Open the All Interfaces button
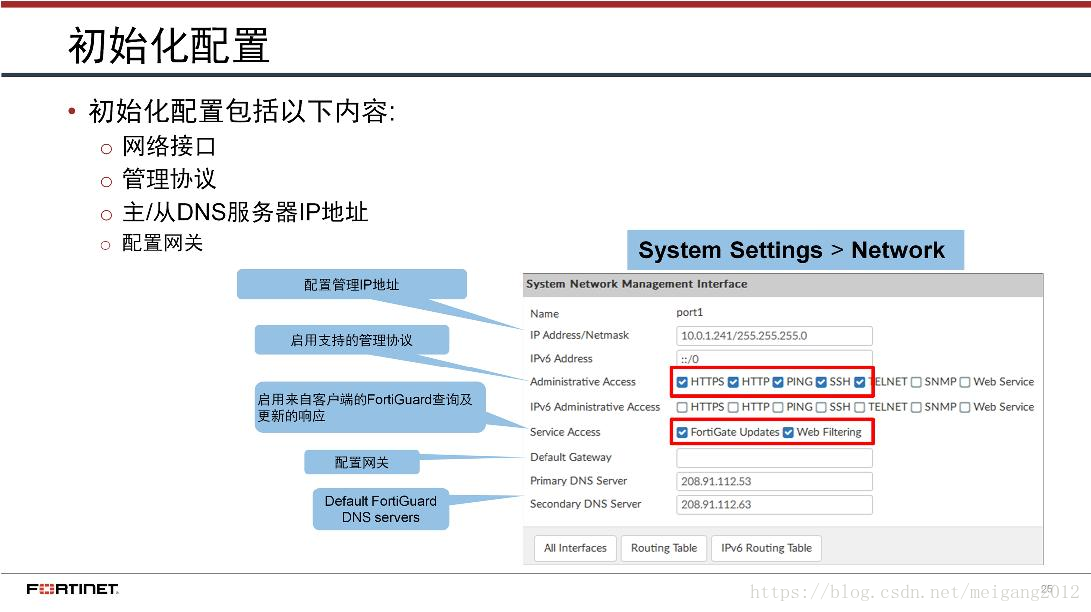Image resolution: width=1091 pixels, height=612 pixels. coord(575,548)
